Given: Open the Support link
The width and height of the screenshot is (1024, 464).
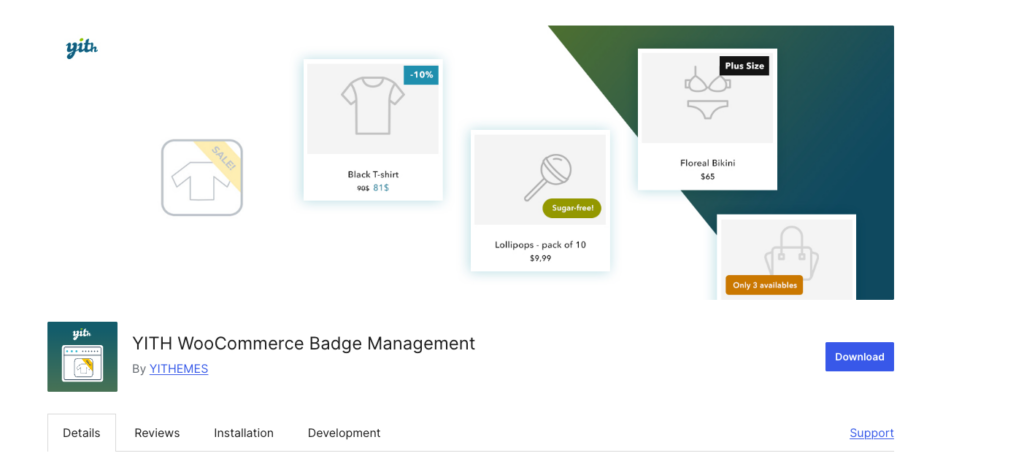Looking at the screenshot, I should click(872, 433).
